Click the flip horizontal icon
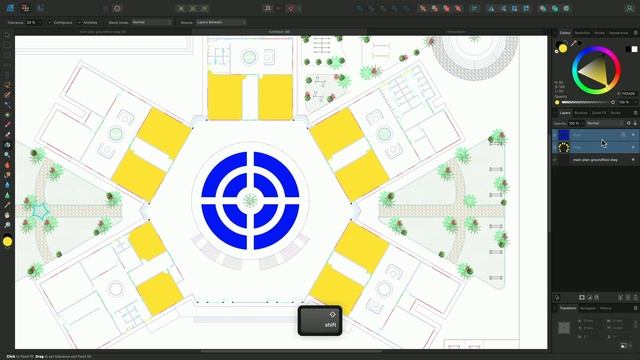Screen dimensions: 640x360 pyautogui.click(x=491, y=8)
